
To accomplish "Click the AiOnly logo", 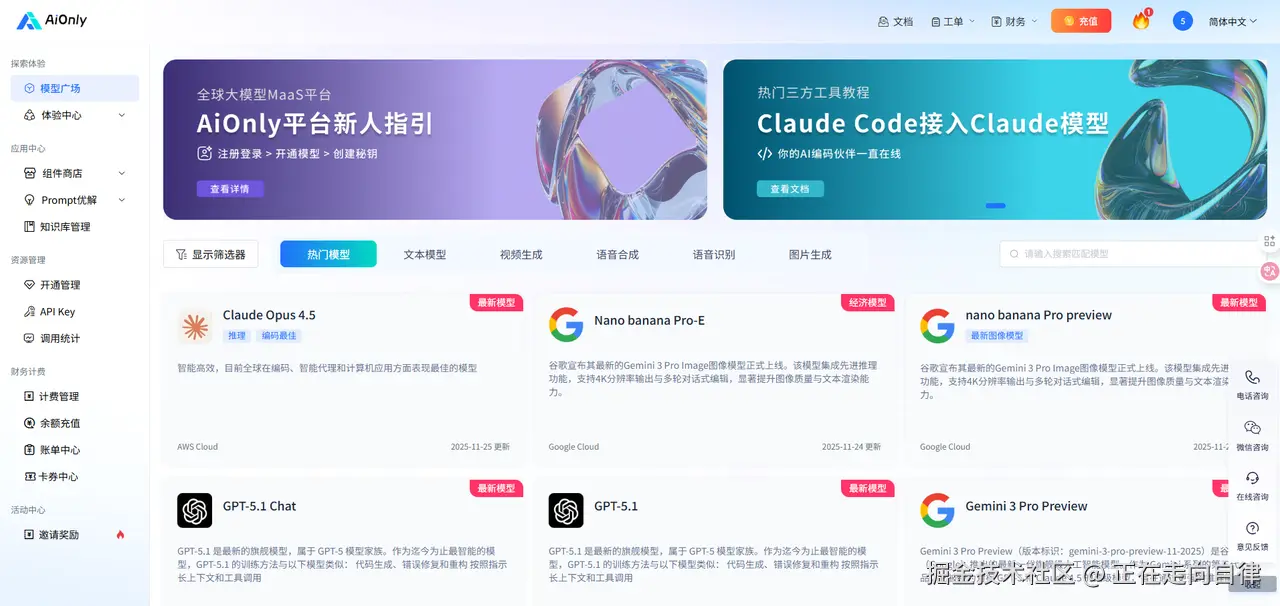I will click(x=53, y=20).
